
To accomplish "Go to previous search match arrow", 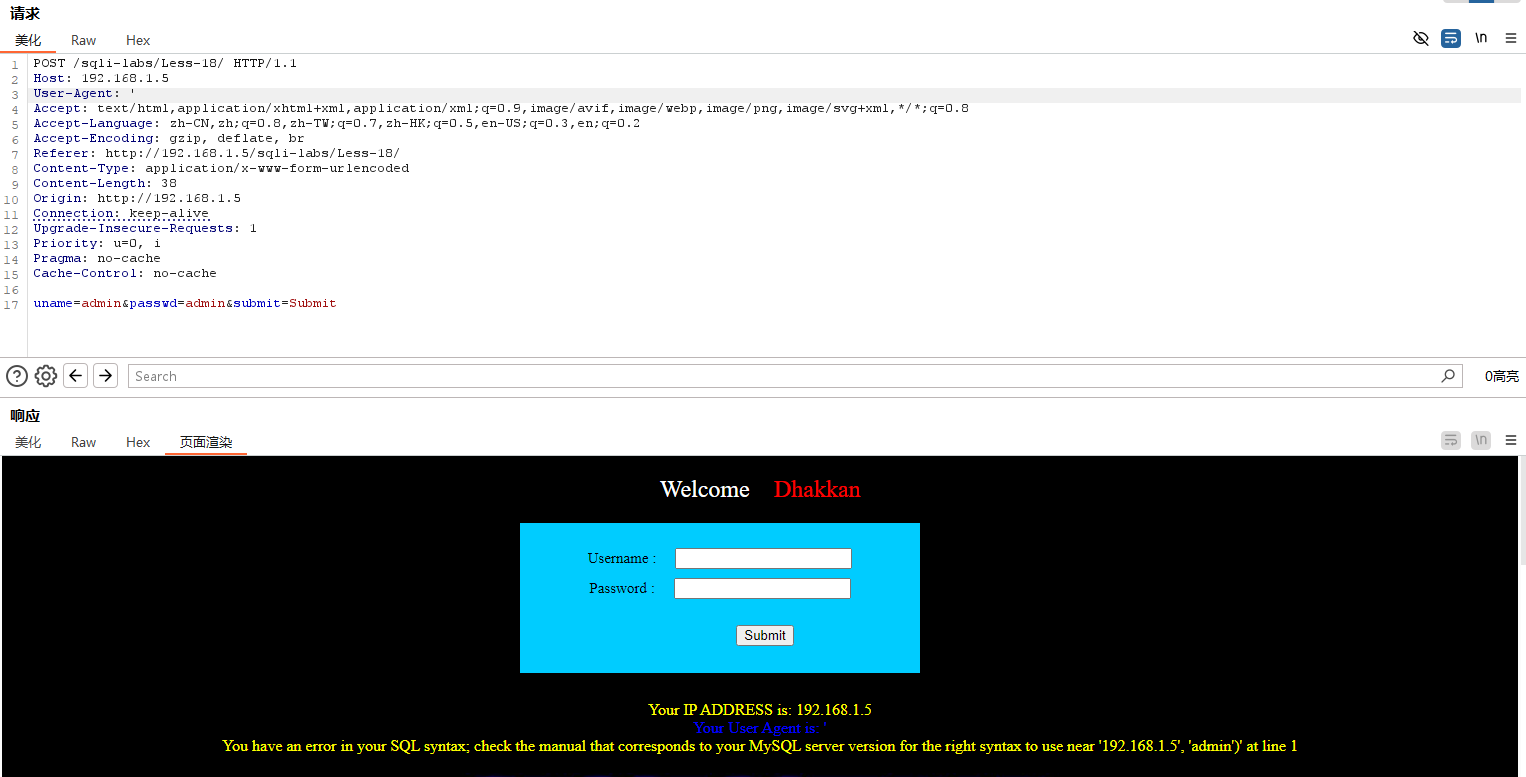I will (75, 376).
